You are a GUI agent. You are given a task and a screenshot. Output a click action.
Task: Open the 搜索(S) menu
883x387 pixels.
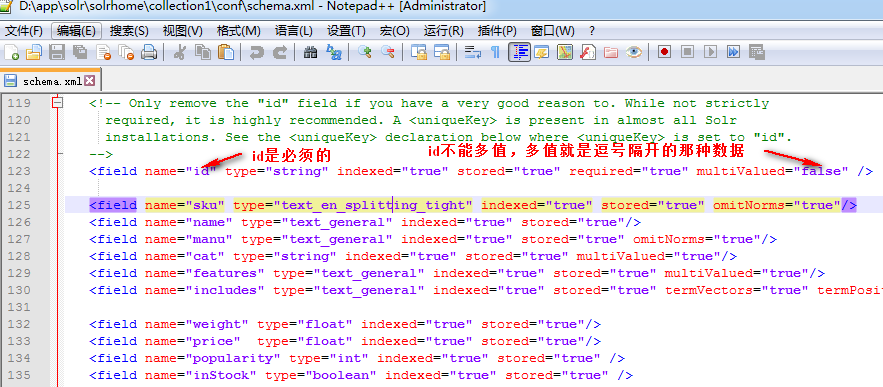[129, 30]
